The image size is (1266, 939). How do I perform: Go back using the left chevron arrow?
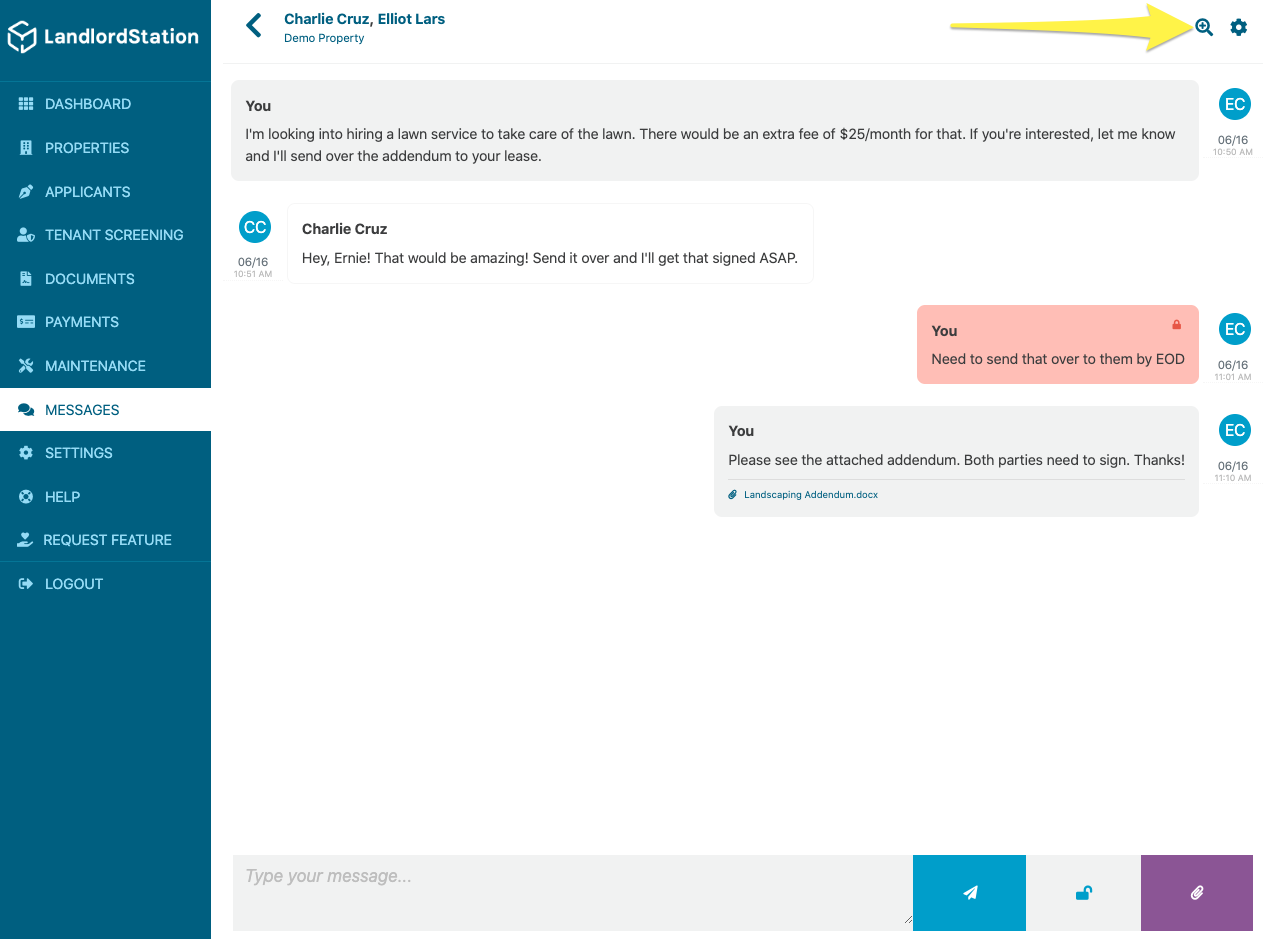(254, 25)
